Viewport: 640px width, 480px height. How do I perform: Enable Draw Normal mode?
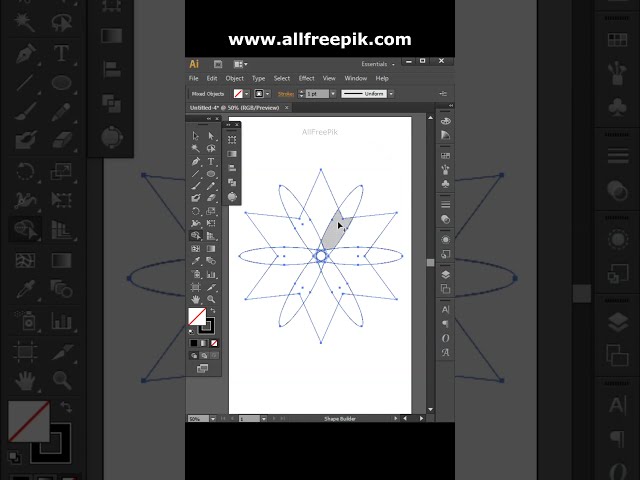(x=193, y=356)
